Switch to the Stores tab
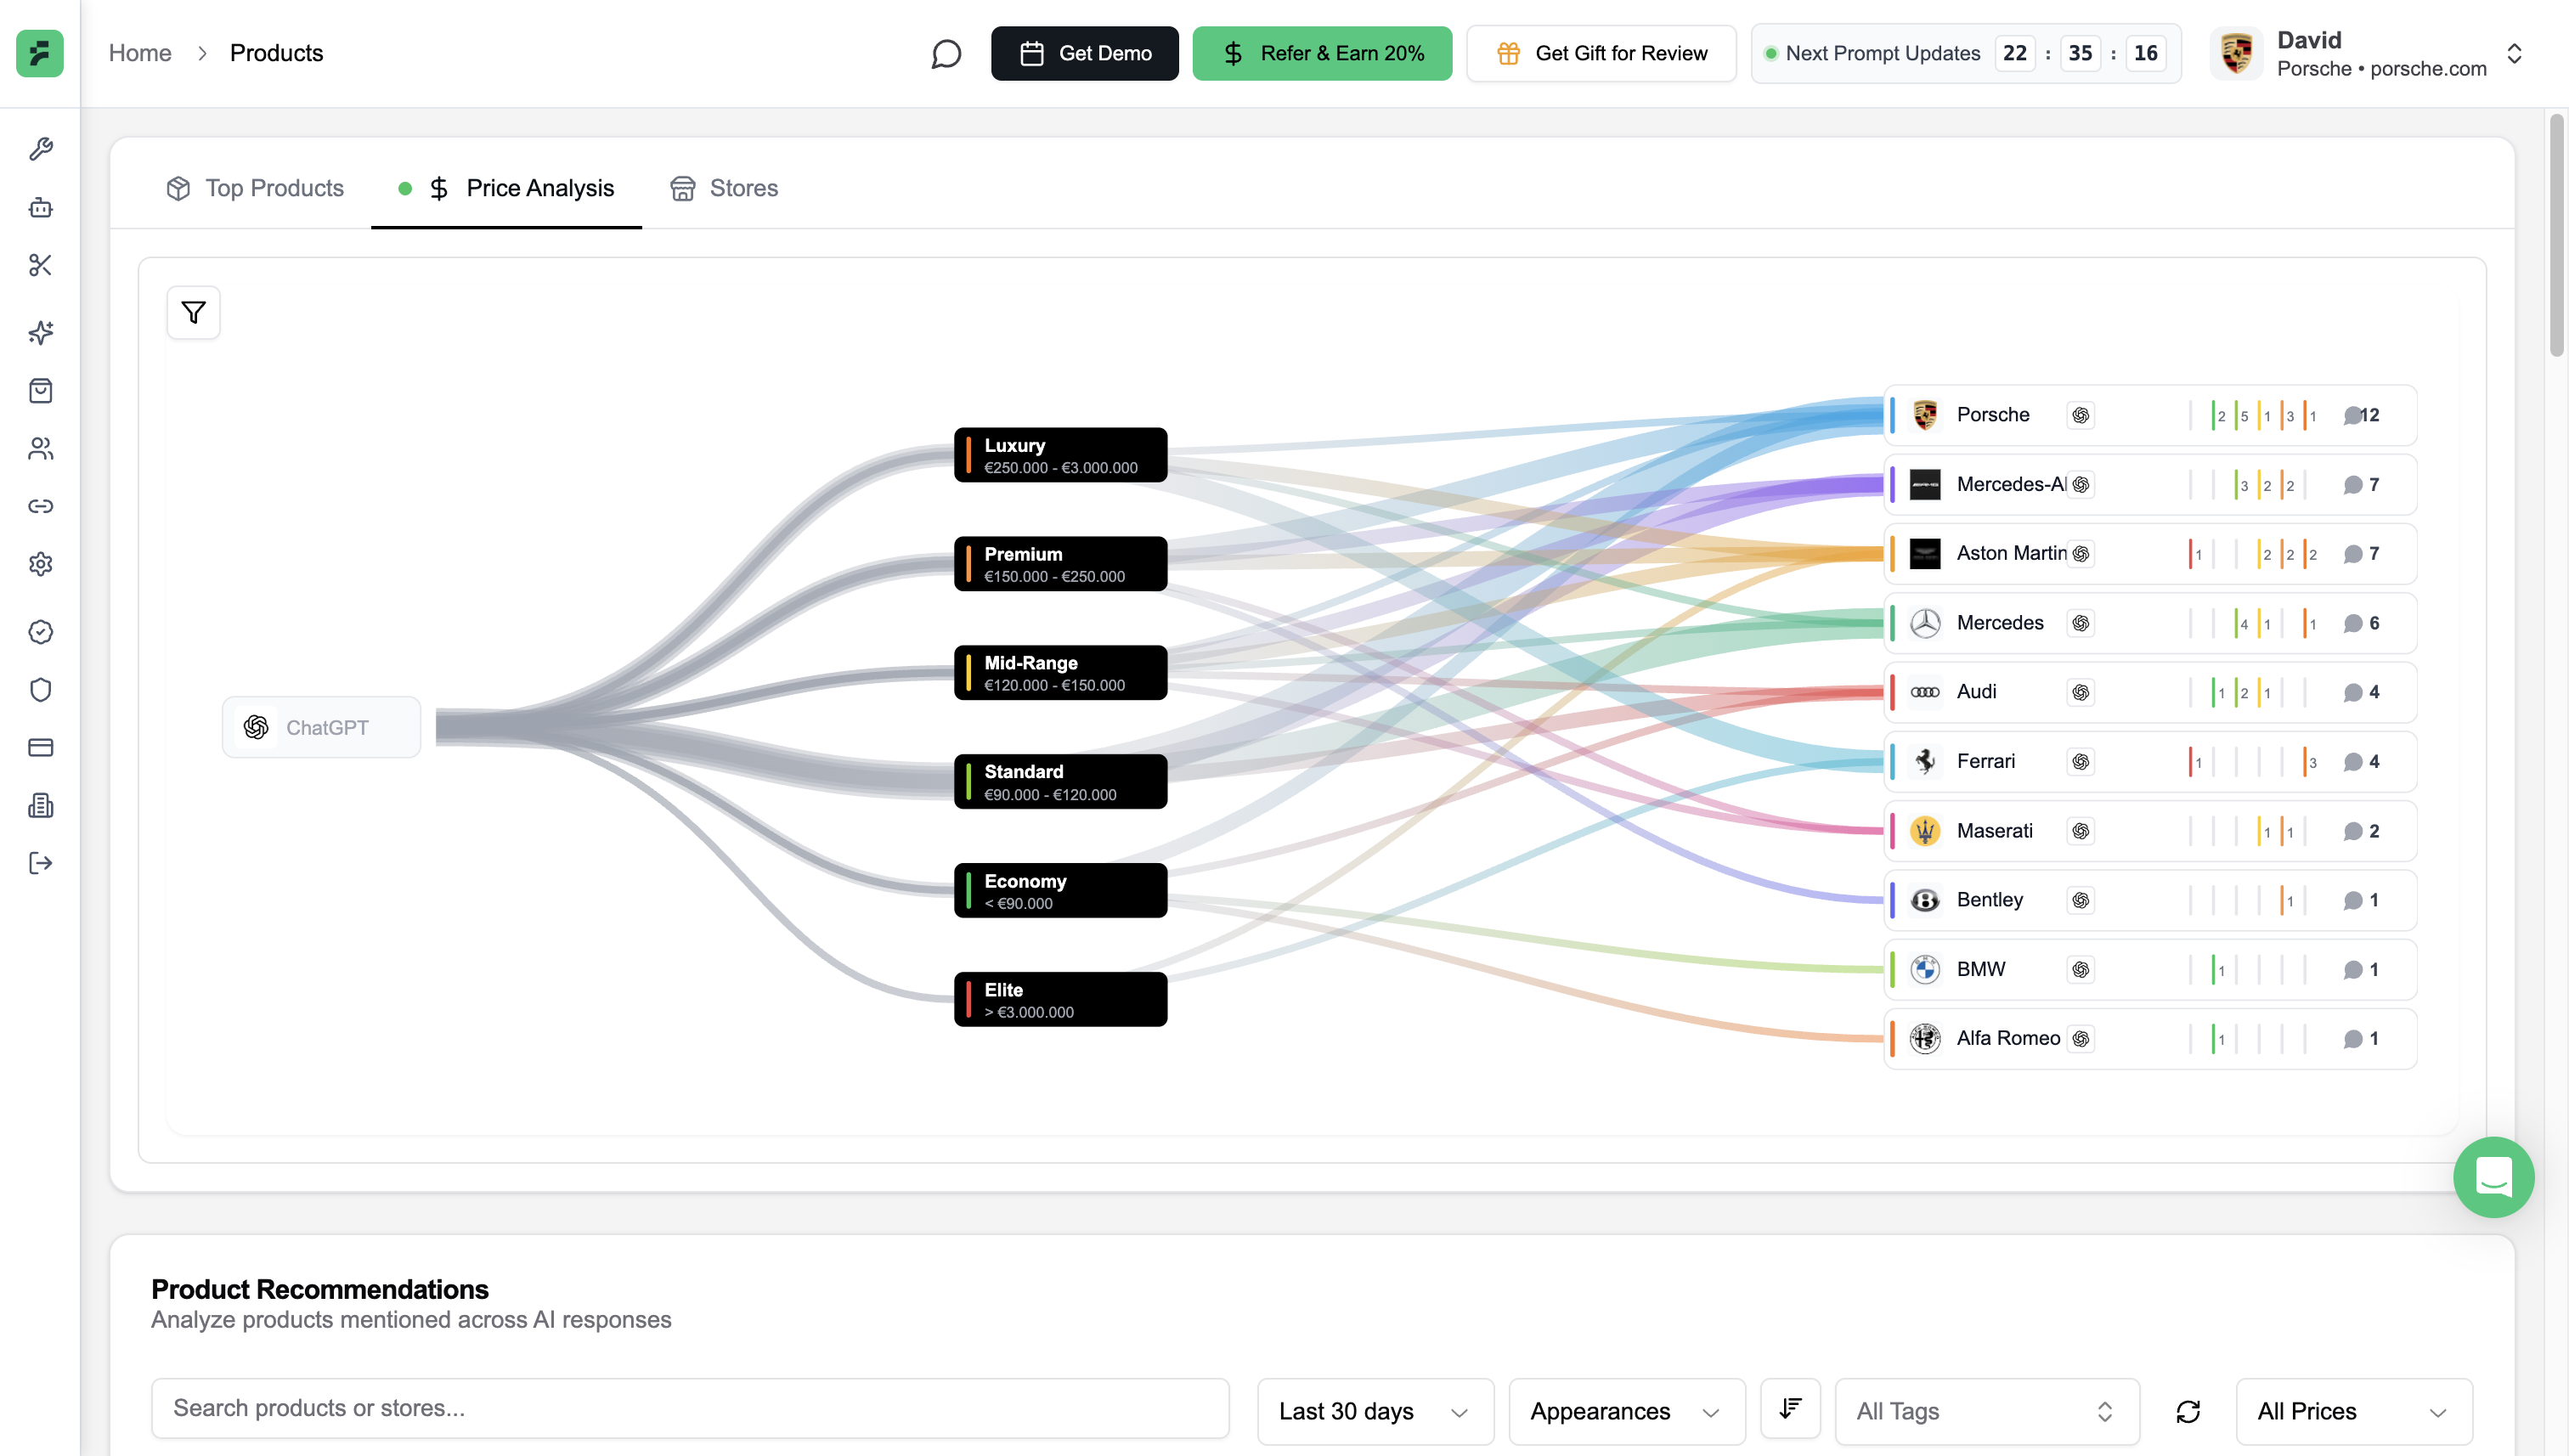The width and height of the screenshot is (2569, 1456). [724, 188]
